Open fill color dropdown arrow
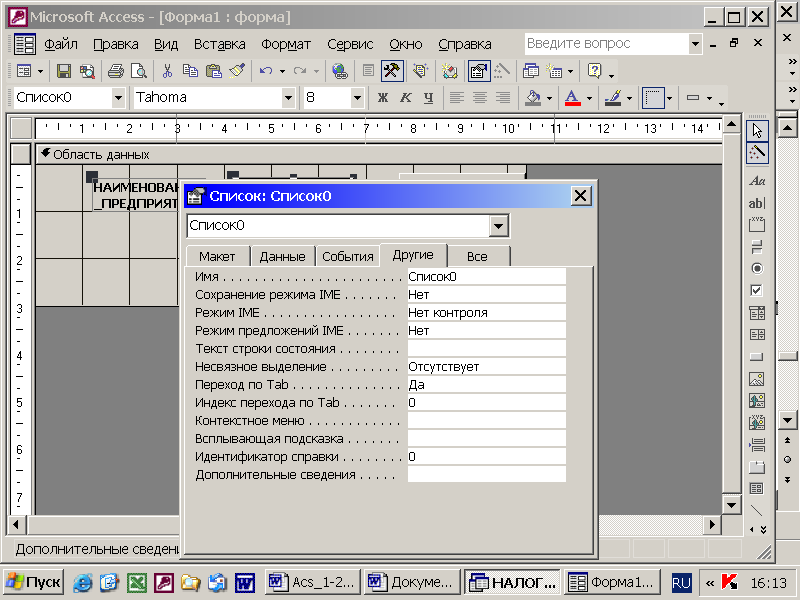The width and height of the screenshot is (800, 600). (549, 98)
